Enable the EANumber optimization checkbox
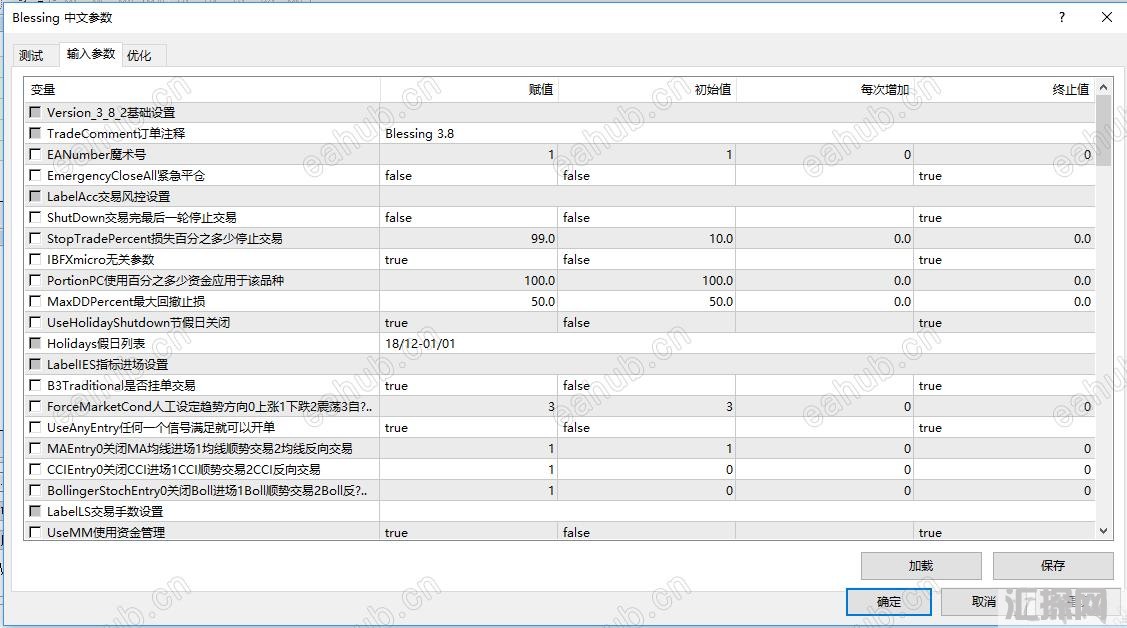Image resolution: width=1127 pixels, height=628 pixels. coord(35,155)
